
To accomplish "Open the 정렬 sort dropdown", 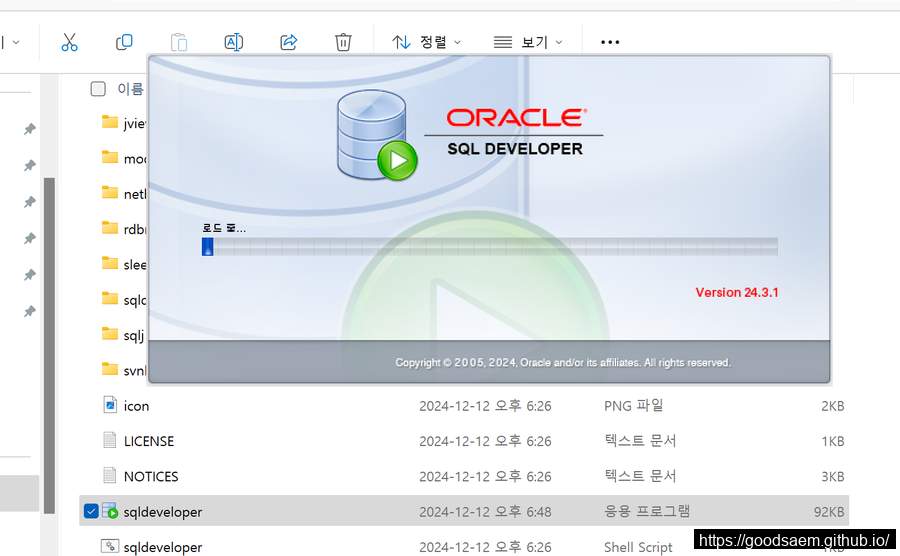I will (426, 42).
